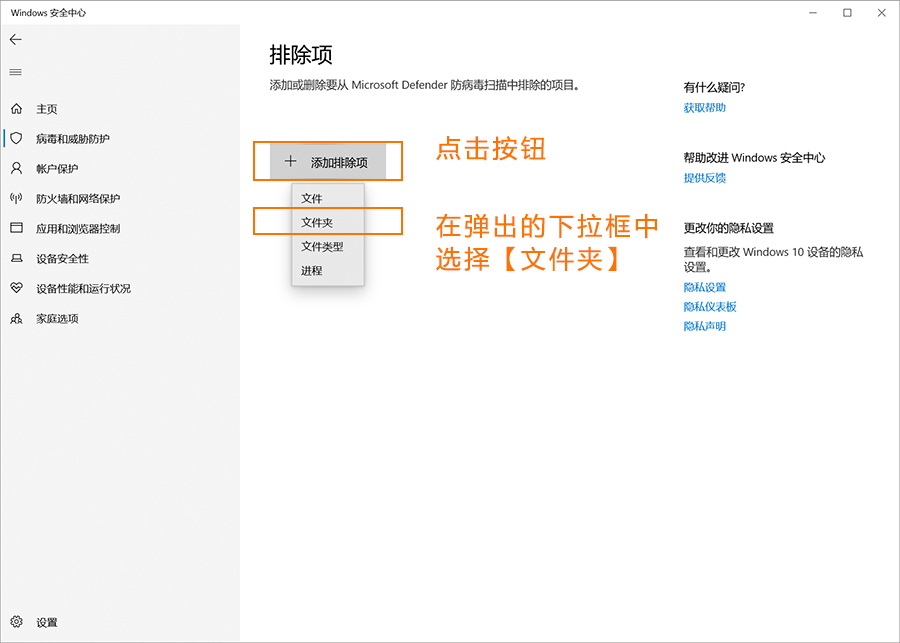
Task: Click the heart icon for 设备性能和运行状况
Action: click(x=17, y=288)
